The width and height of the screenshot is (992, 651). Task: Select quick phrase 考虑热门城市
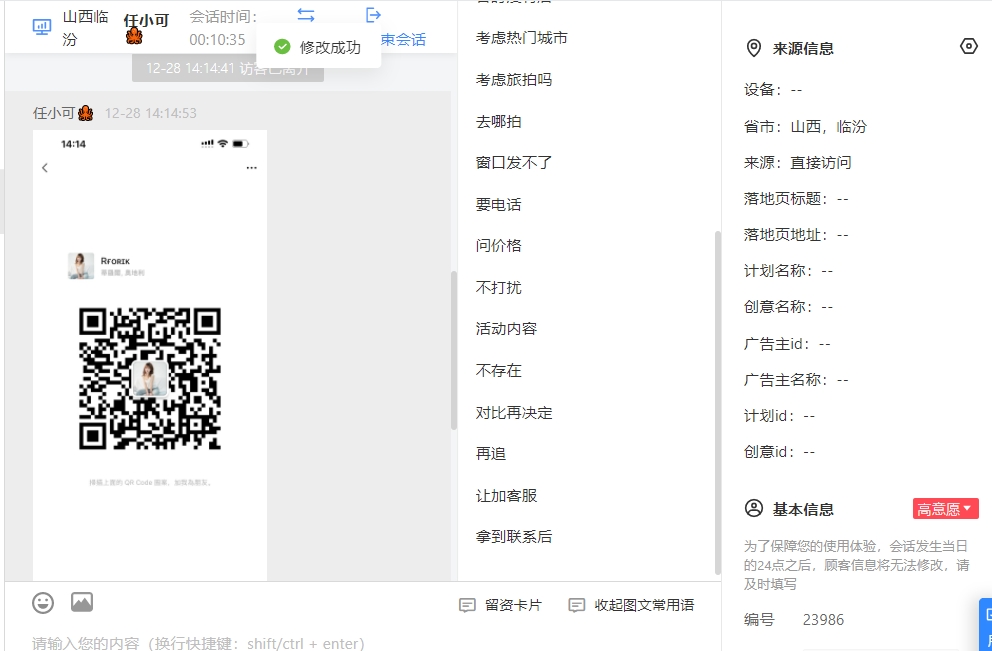click(x=521, y=38)
